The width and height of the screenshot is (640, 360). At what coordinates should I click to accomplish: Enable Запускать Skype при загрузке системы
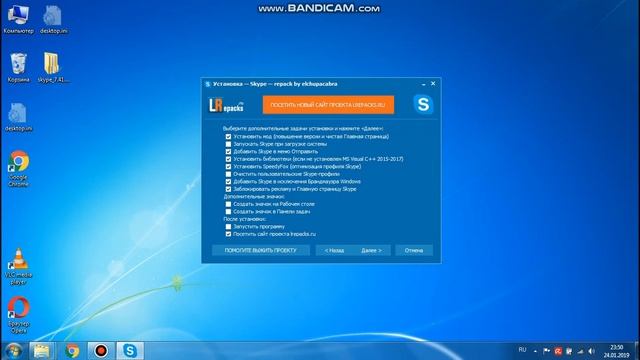tap(228, 144)
